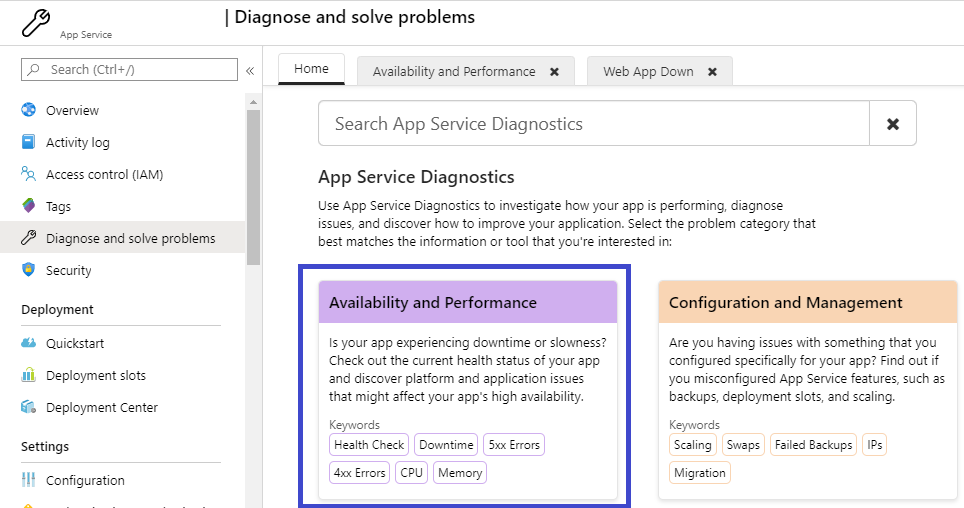The image size is (964, 508).
Task: Open Quickstart using its cloud icon
Action: (x=29, y=343)
